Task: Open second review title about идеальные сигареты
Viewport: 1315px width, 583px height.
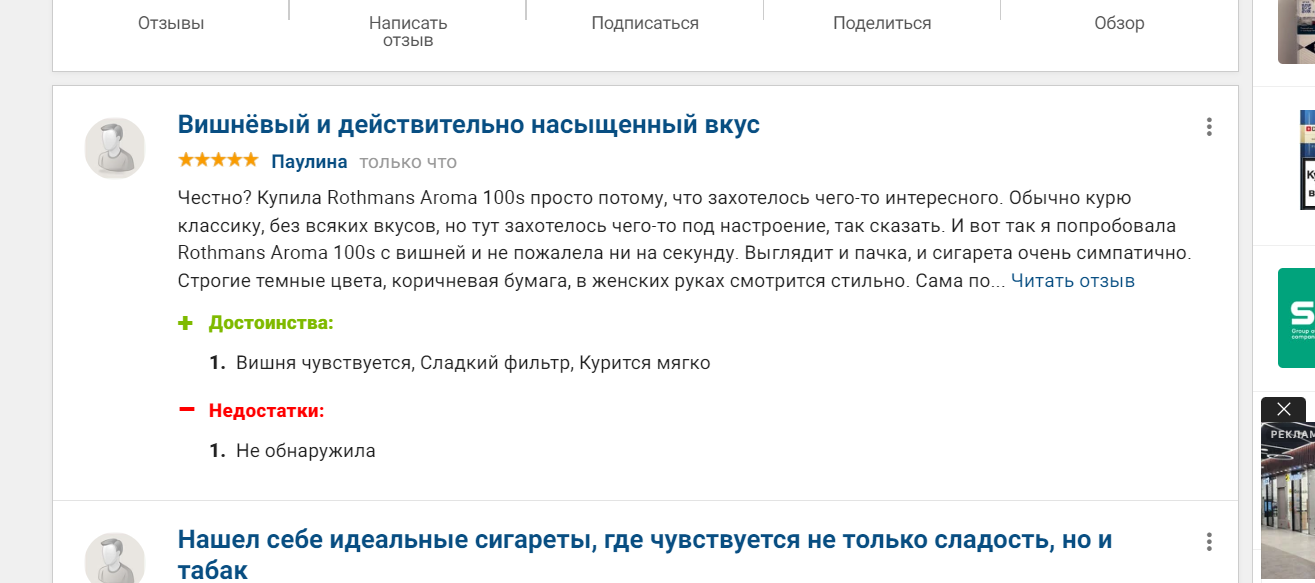Action: 645,555
